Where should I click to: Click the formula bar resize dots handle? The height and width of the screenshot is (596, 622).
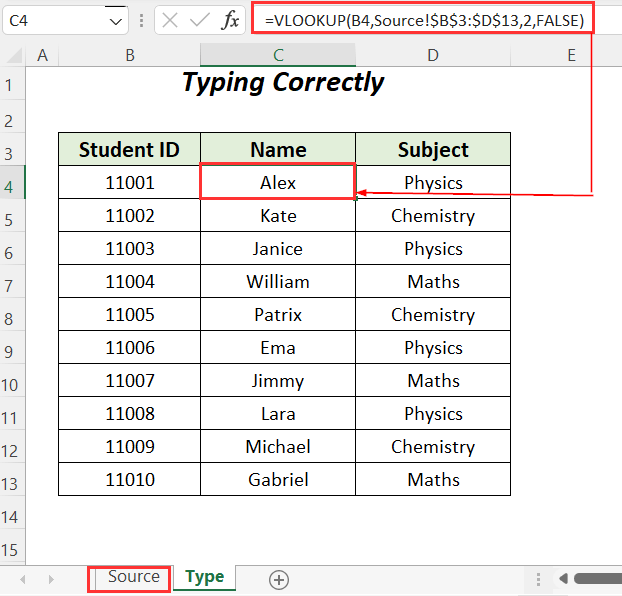[x=141, y=20]
